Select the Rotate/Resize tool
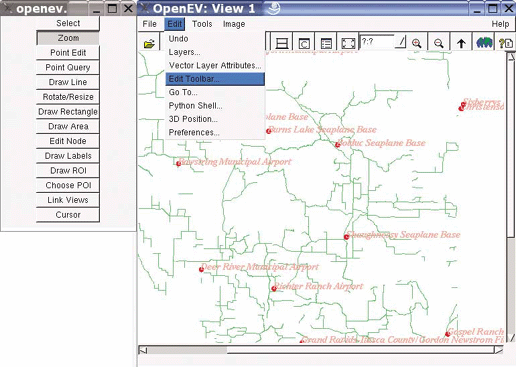 [68, 97]
